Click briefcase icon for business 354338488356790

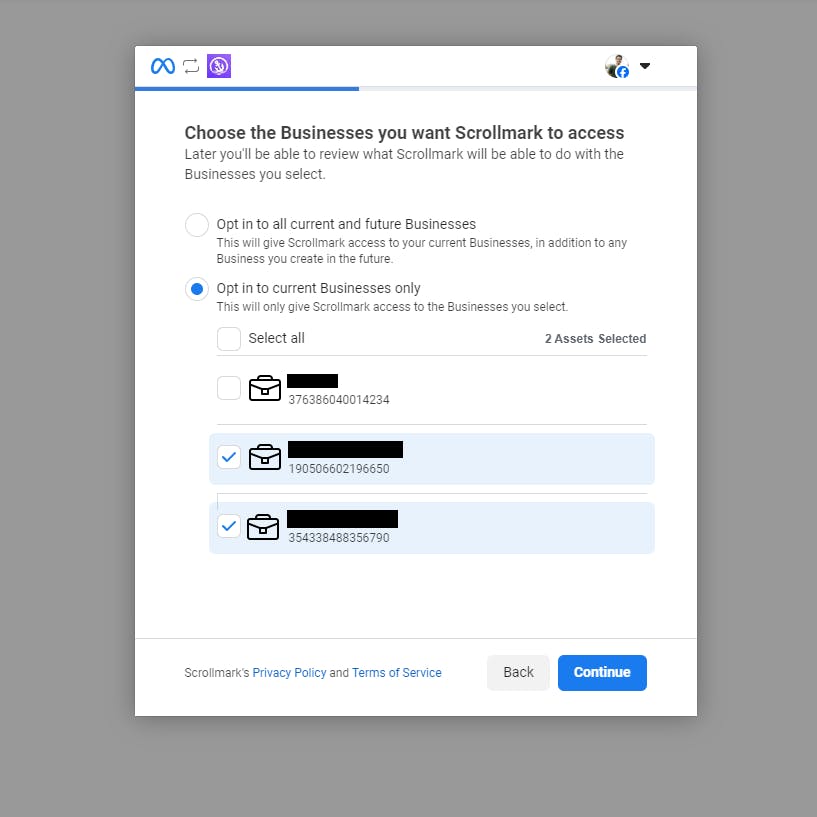pos(263,527)
